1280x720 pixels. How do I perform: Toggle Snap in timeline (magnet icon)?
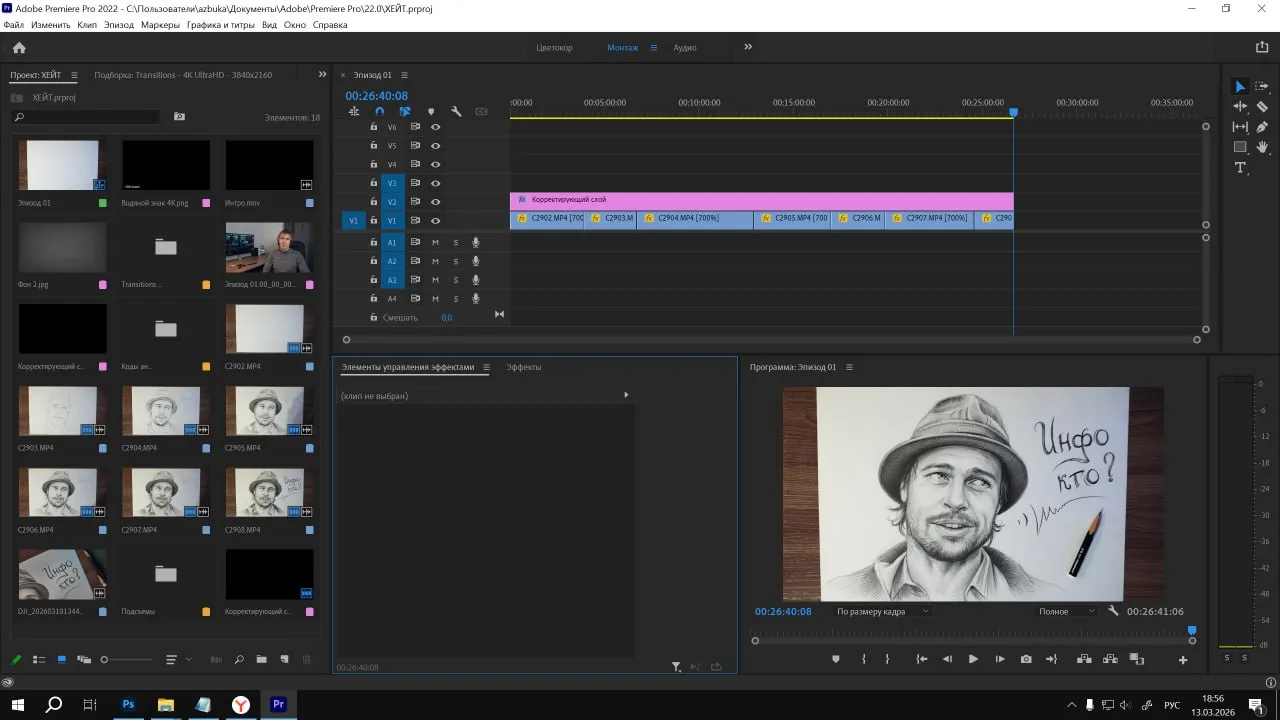(379, 112)
